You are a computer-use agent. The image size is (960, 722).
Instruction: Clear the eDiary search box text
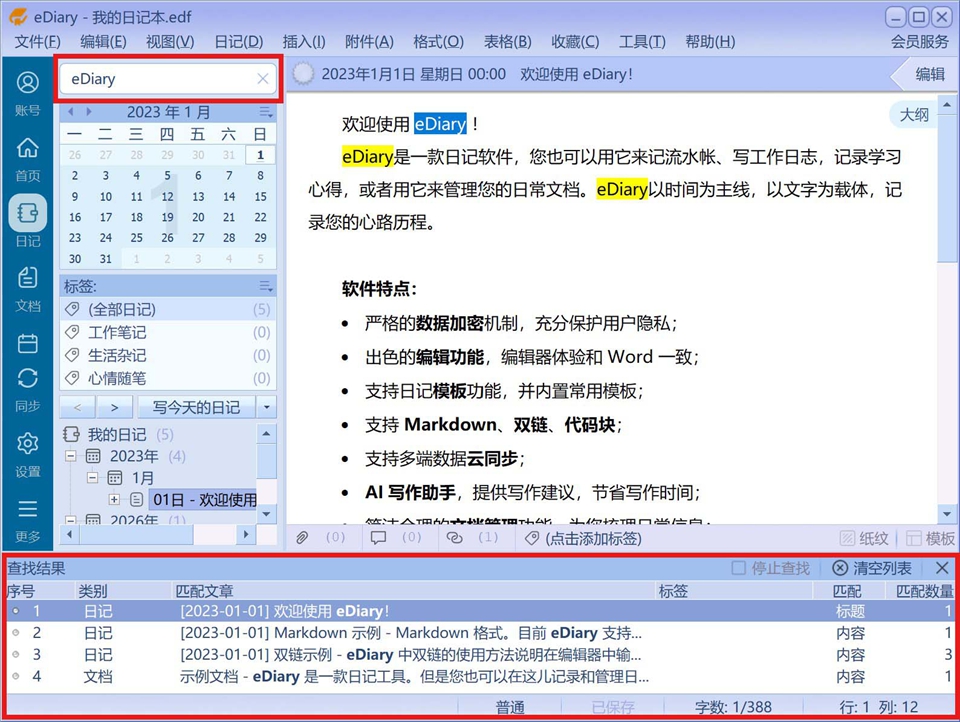tap(263, 78)
